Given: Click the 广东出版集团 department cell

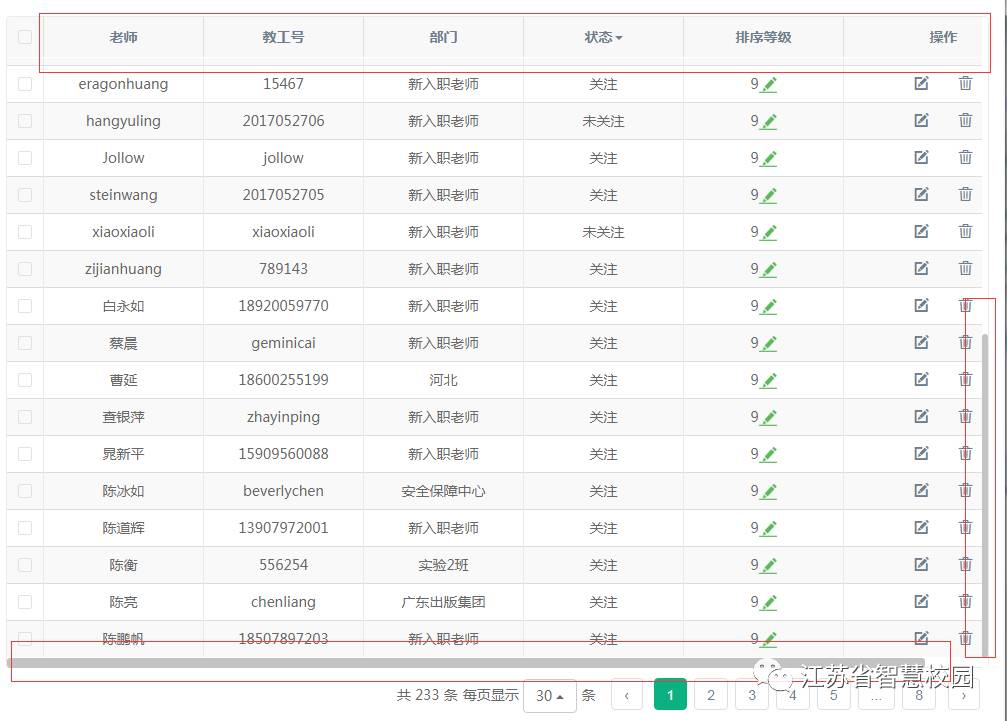Looking at the screenshot, I should point(443,602).
